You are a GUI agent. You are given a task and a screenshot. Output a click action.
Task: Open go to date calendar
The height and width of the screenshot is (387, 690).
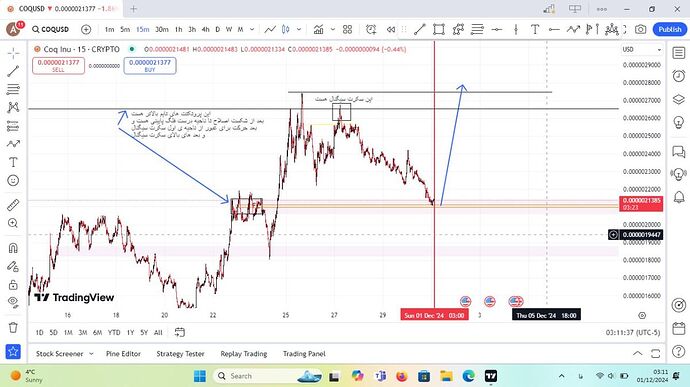[180, 332]
